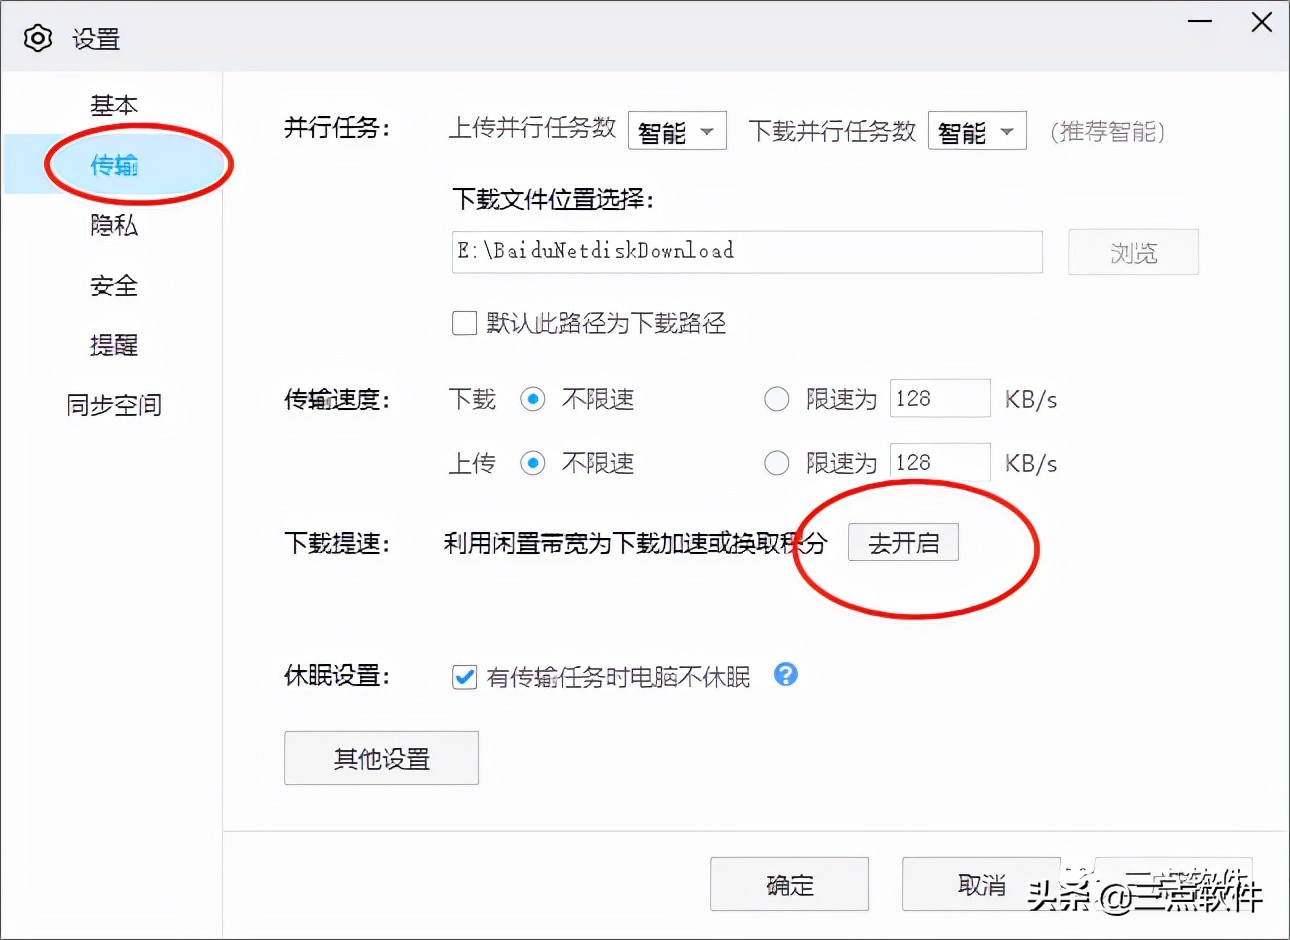This screenshot has height=940, width=1290.
Task: Select upload 限速为 speed limit option
Action: (x=777, y=462)
